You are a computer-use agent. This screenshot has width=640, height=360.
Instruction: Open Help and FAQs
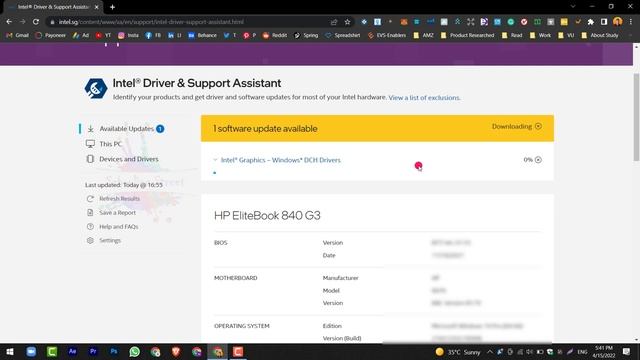pyautogui.click(x=118, y=227)
